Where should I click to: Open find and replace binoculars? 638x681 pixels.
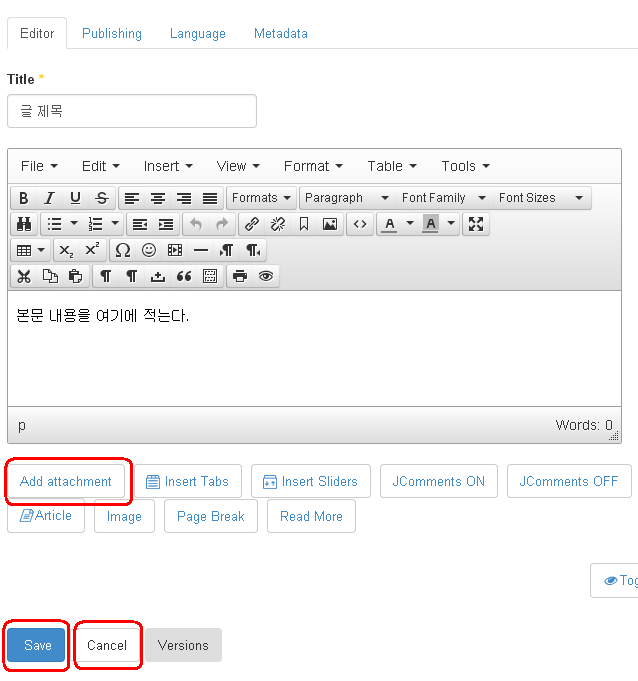pos(24,224)
